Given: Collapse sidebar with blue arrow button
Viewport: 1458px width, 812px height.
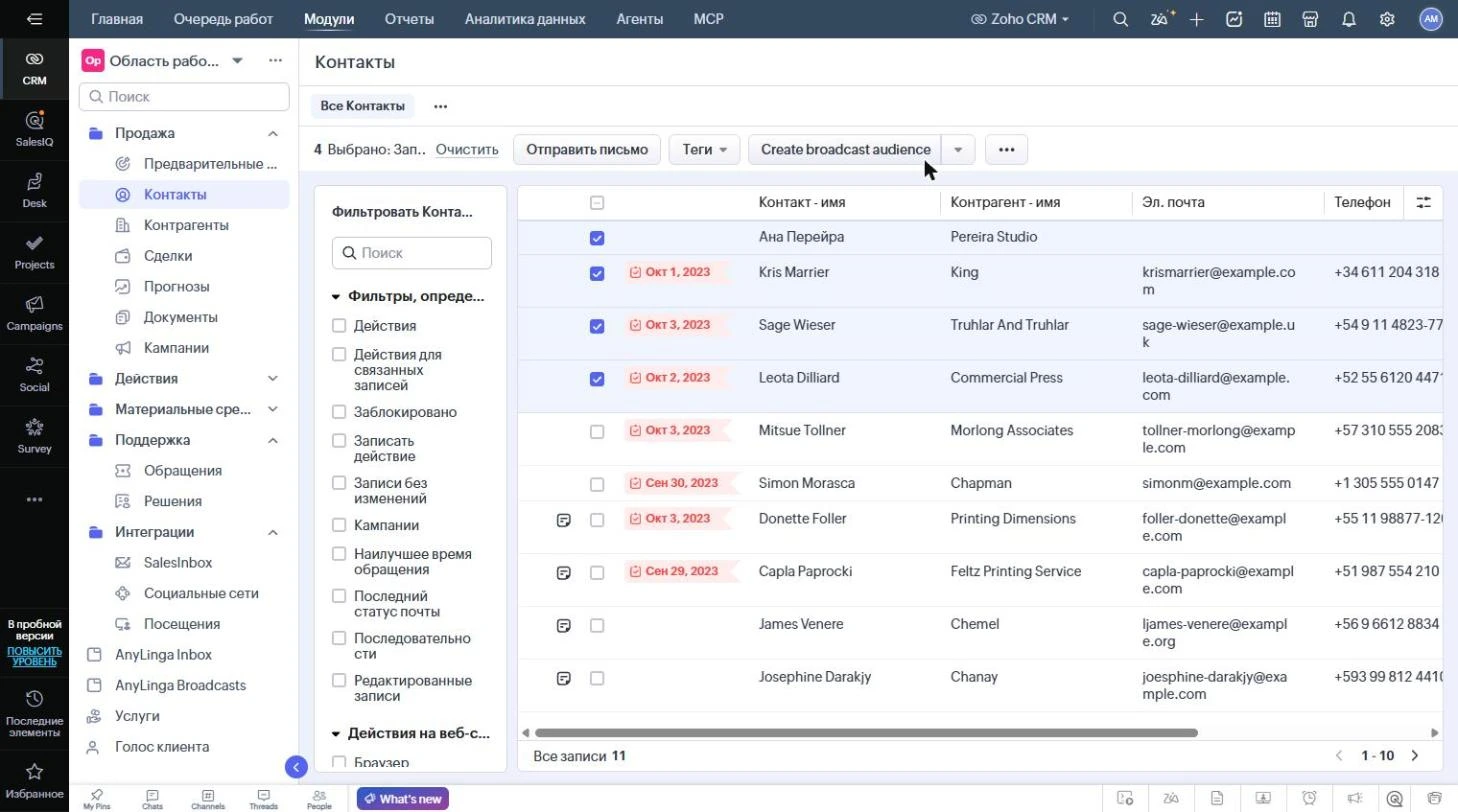Looking at the screenshot, I should [296, 767].
